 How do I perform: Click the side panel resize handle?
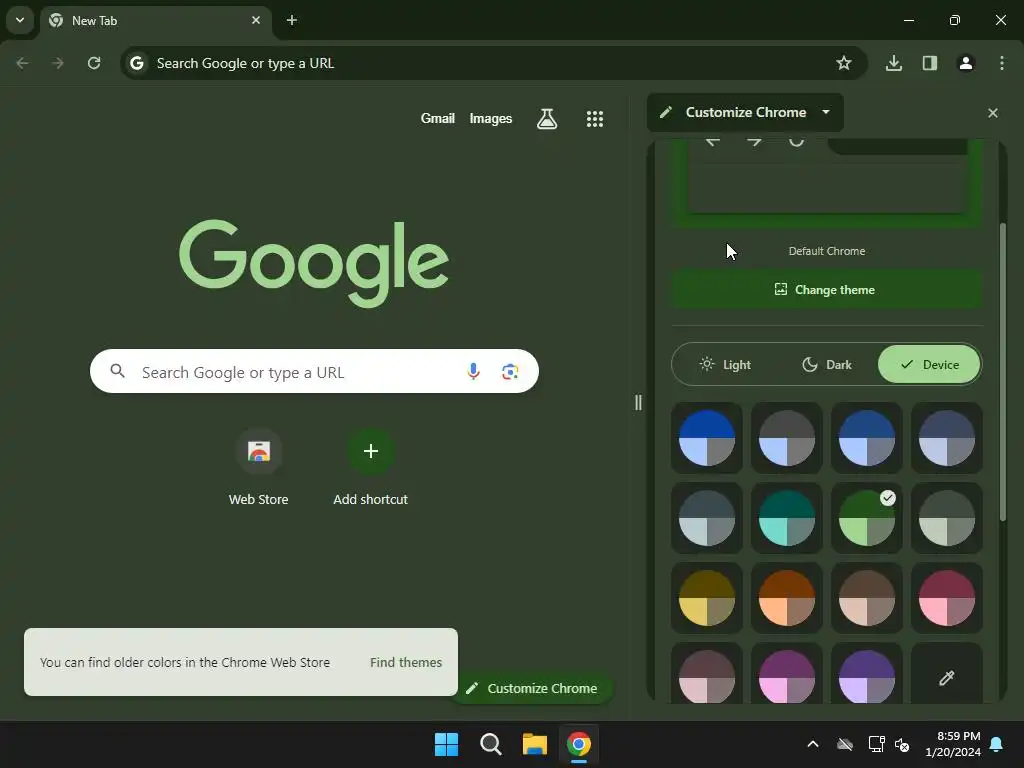[638, 402]
